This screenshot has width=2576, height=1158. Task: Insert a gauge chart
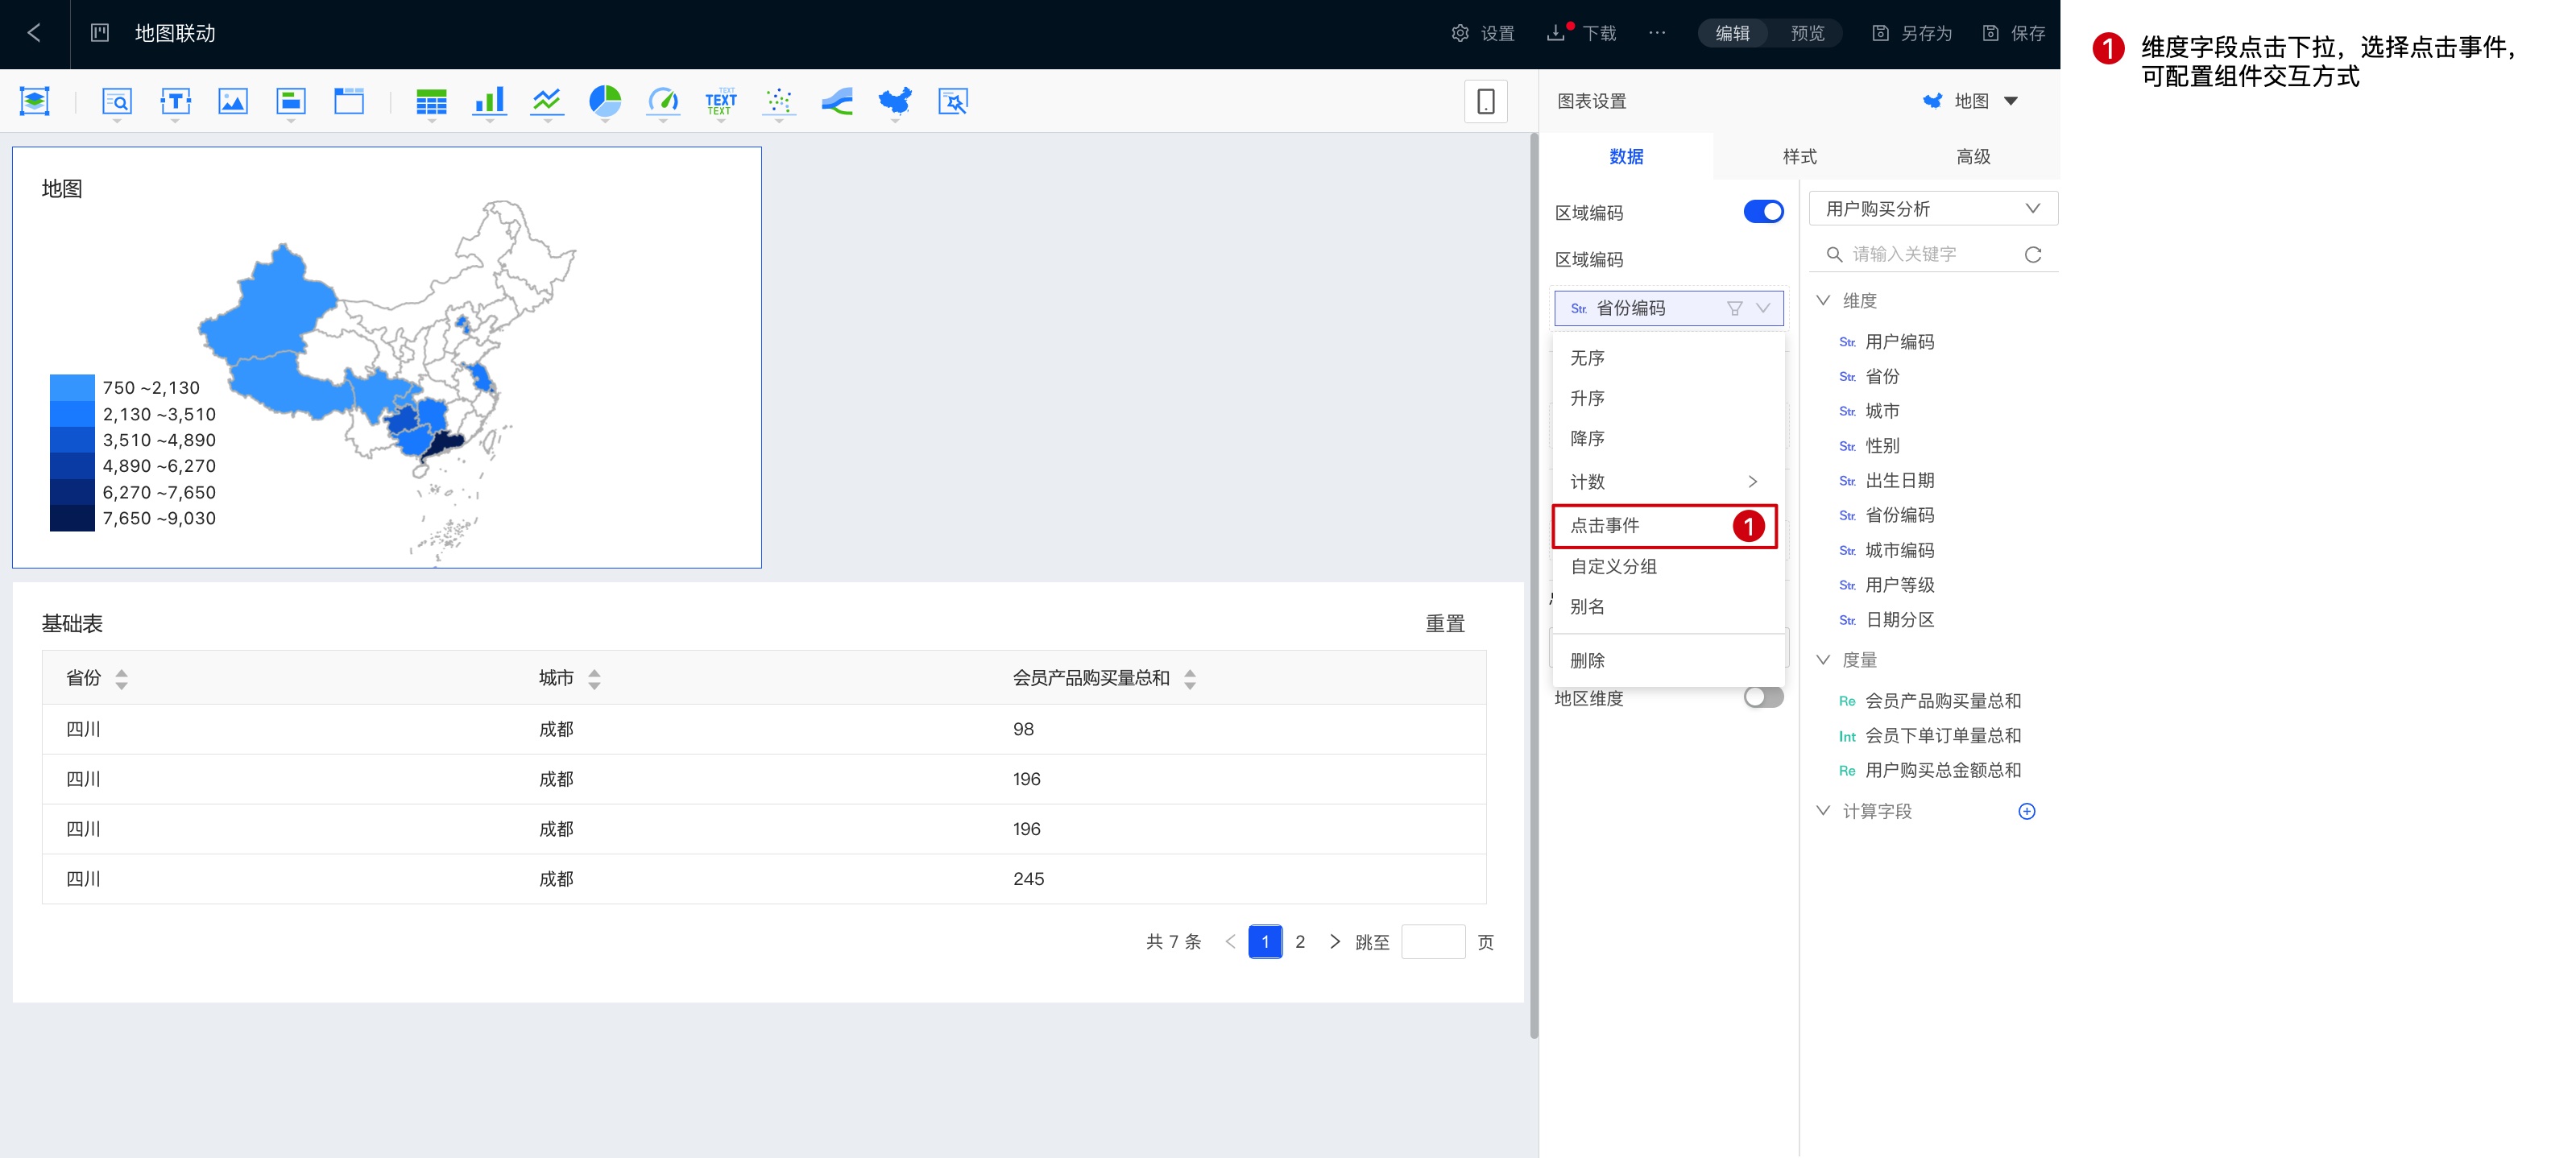663,101
